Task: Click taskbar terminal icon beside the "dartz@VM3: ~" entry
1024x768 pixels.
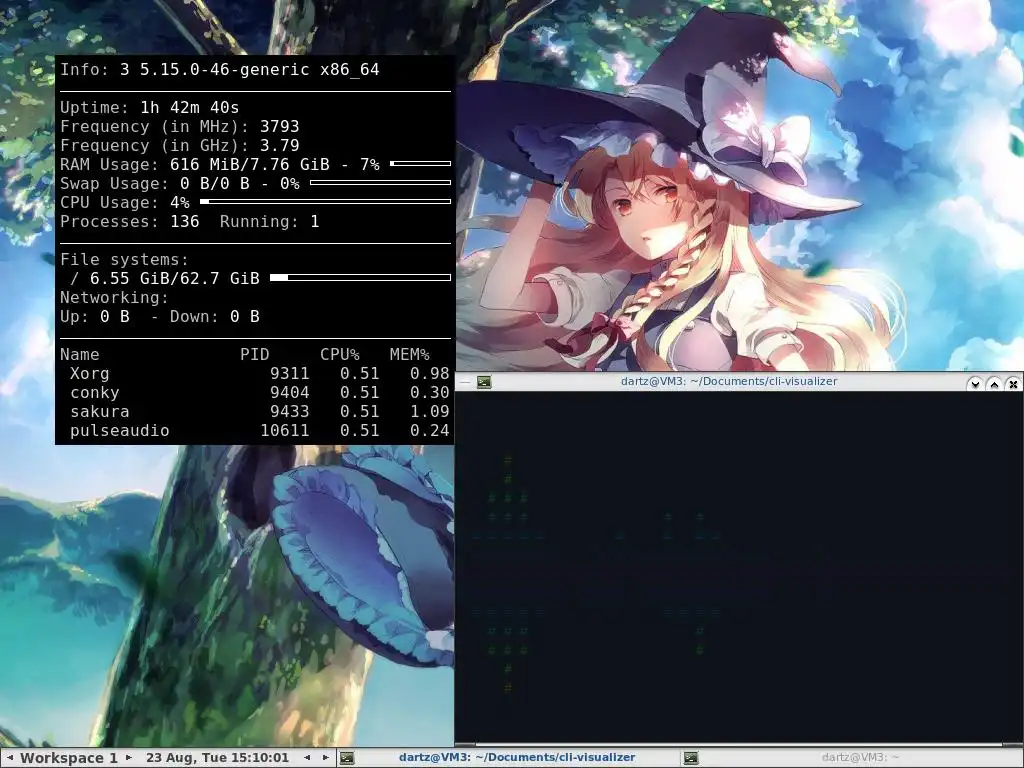Action: click(690, 758)
